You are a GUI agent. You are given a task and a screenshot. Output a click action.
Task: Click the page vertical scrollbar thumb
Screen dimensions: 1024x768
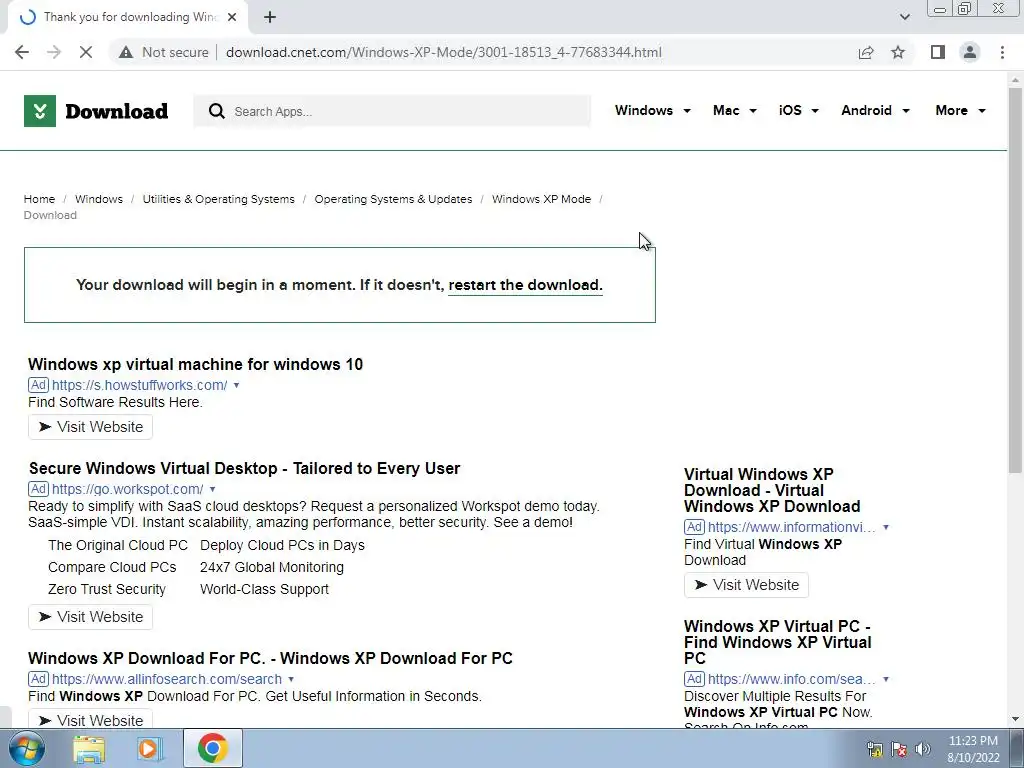(x=1015, y=281)
